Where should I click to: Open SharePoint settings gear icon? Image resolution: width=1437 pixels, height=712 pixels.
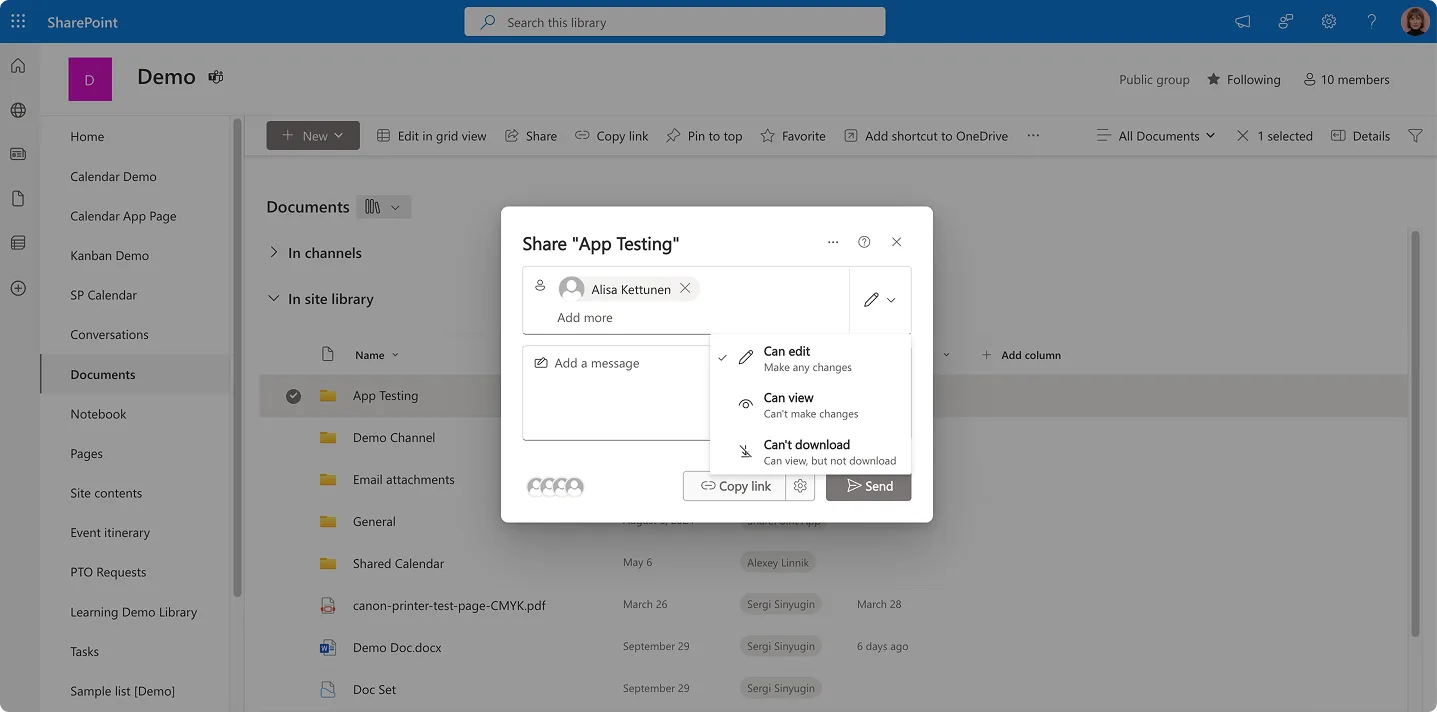click(x=1328, y=21)
